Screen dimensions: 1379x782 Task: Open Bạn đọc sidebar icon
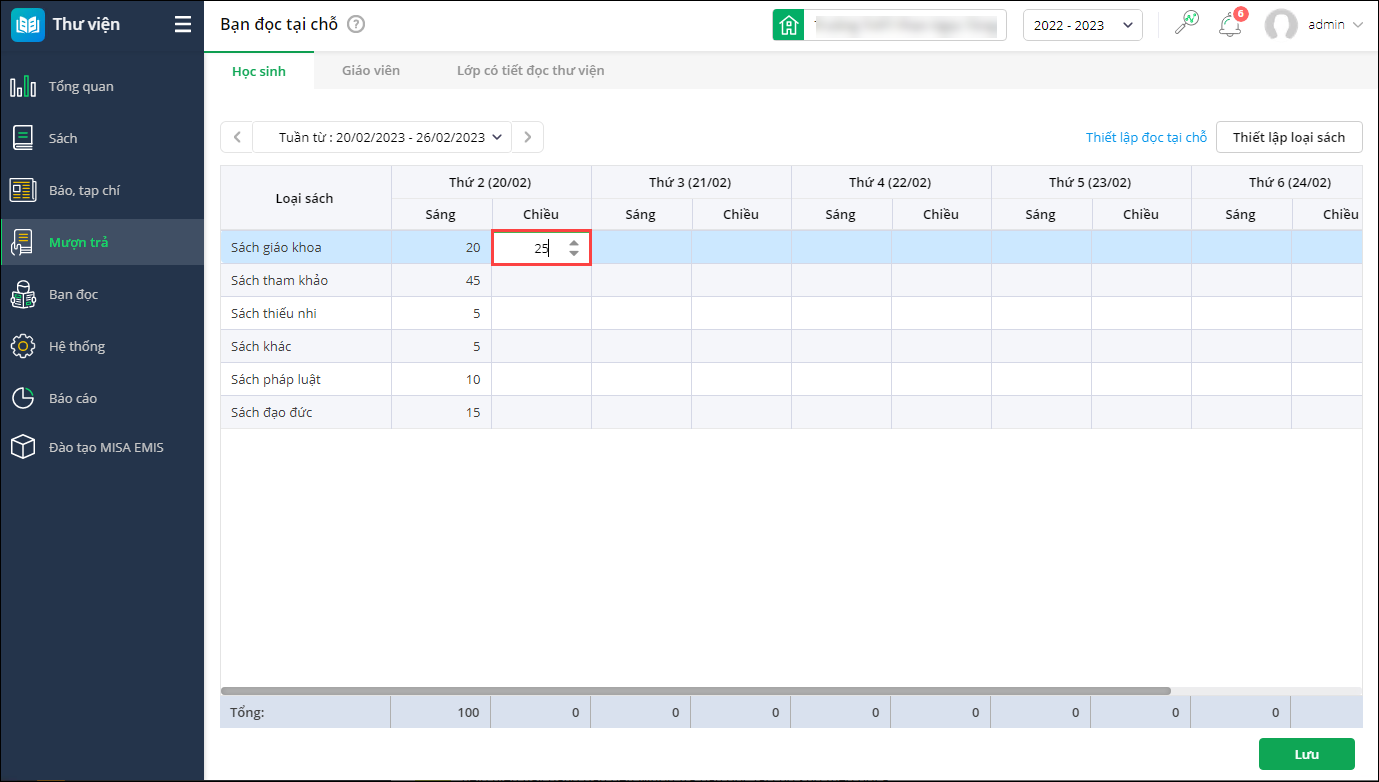(23, 294)
